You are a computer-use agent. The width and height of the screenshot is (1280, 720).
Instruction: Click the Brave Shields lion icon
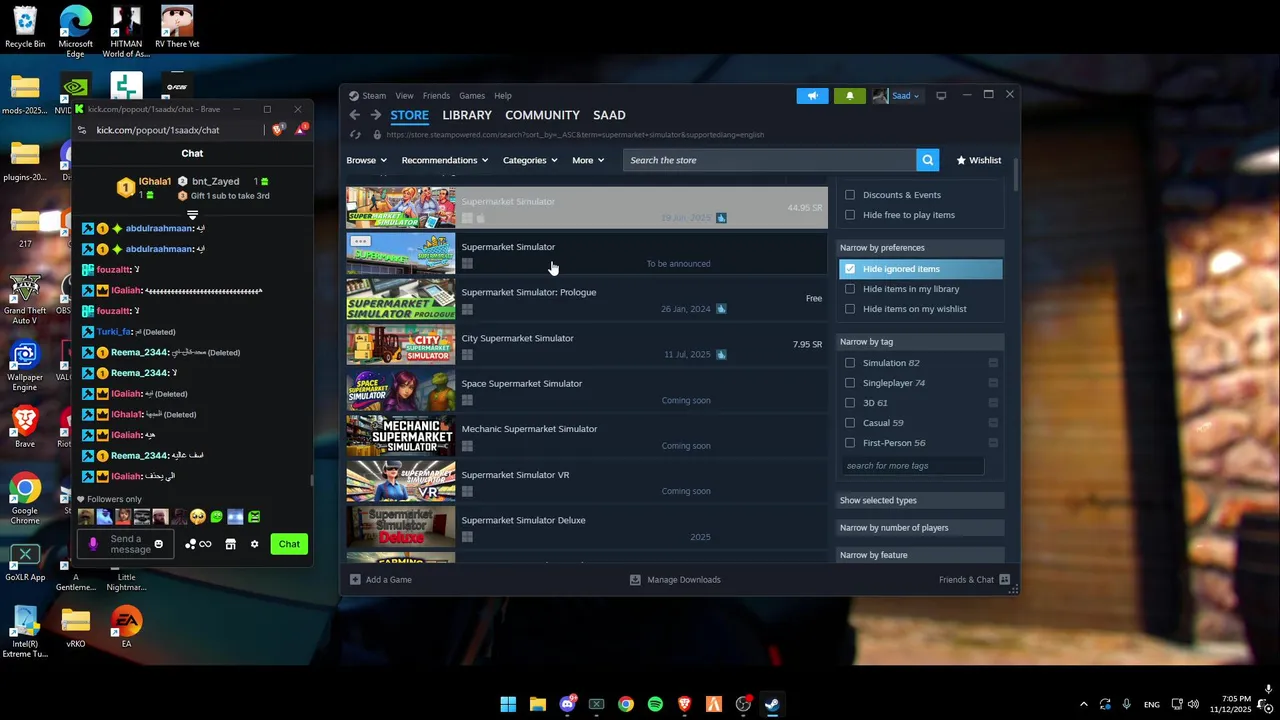coord(279,130)
